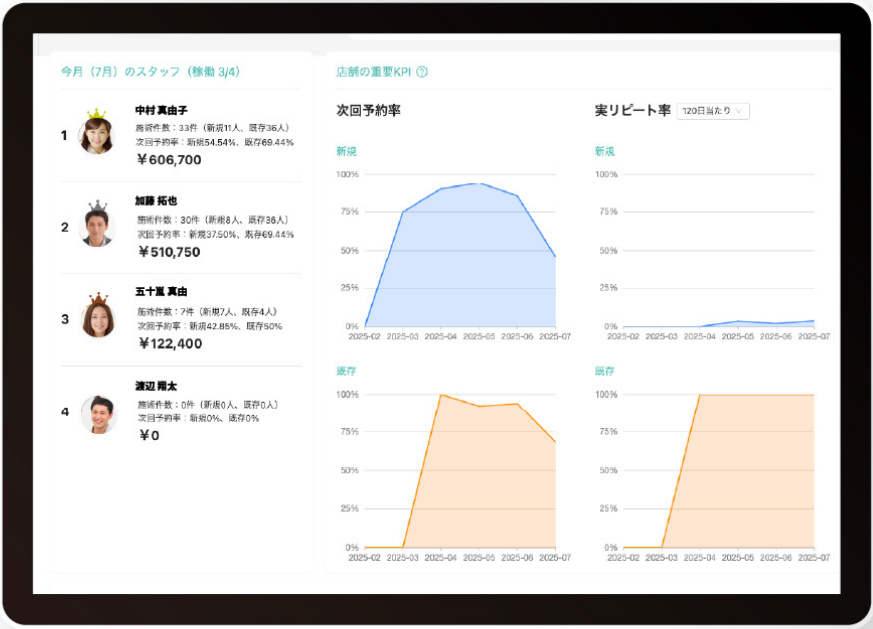Click the 店舗の重要KPI section title

point(373,72)
